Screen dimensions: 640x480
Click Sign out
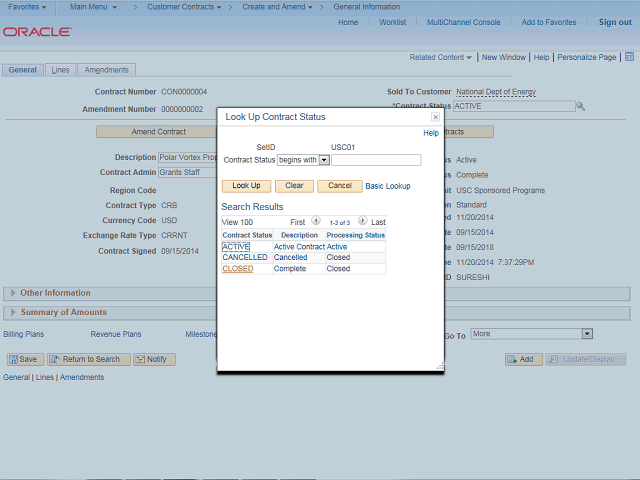point(615,22)
